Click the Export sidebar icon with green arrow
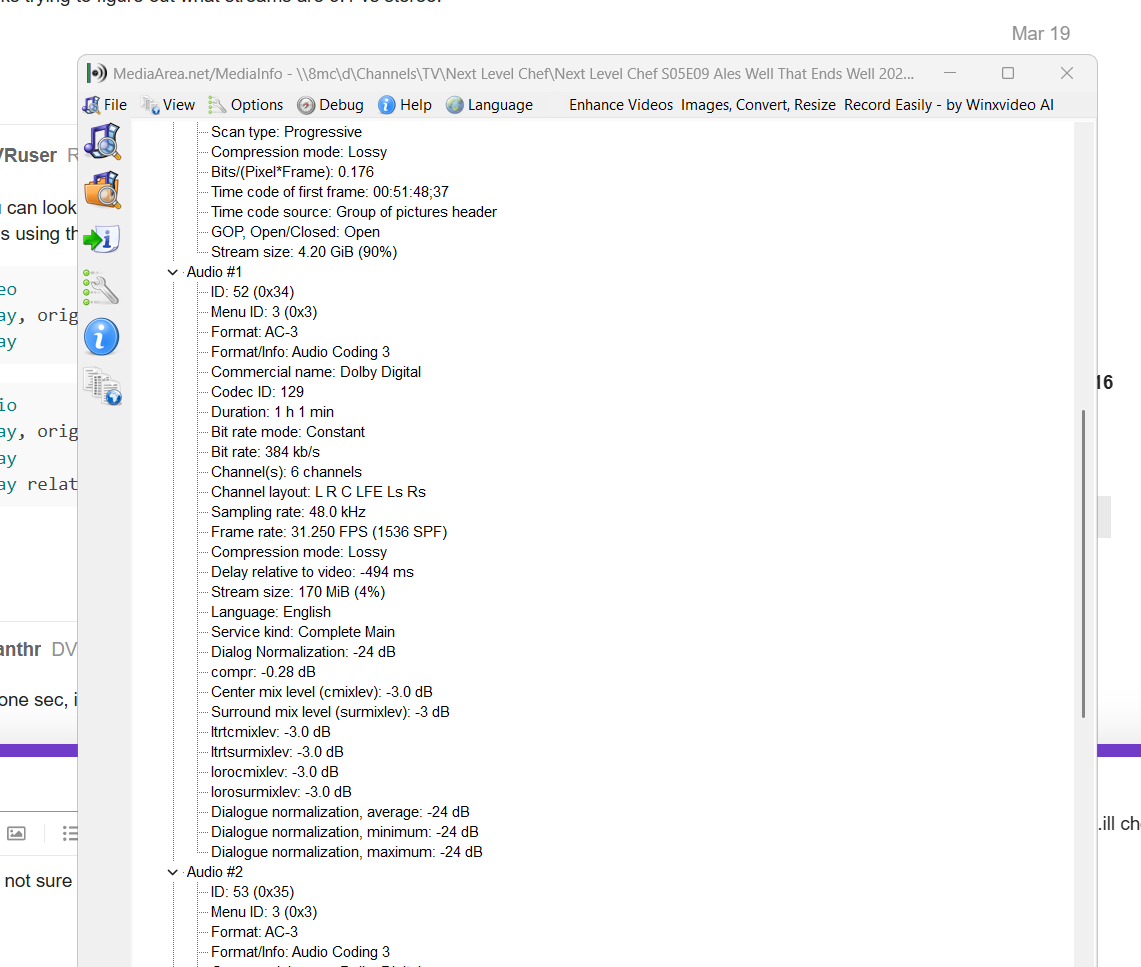Screen dimensions: 1141x967 [102, 239]
